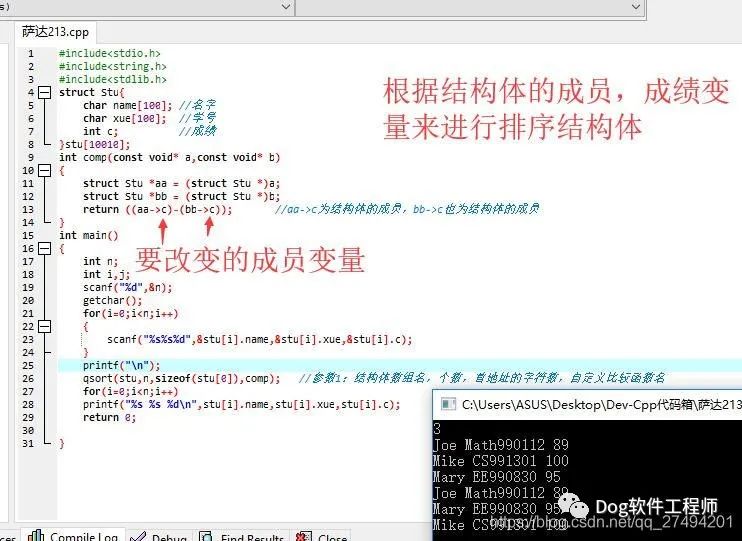Click the console window title path text
This screenshot has width=742, height=541.
coord(601,405)
